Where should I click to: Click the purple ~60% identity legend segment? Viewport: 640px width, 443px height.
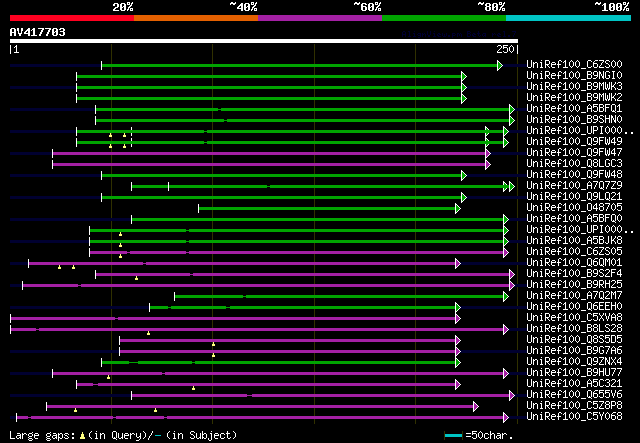[319, 17]
